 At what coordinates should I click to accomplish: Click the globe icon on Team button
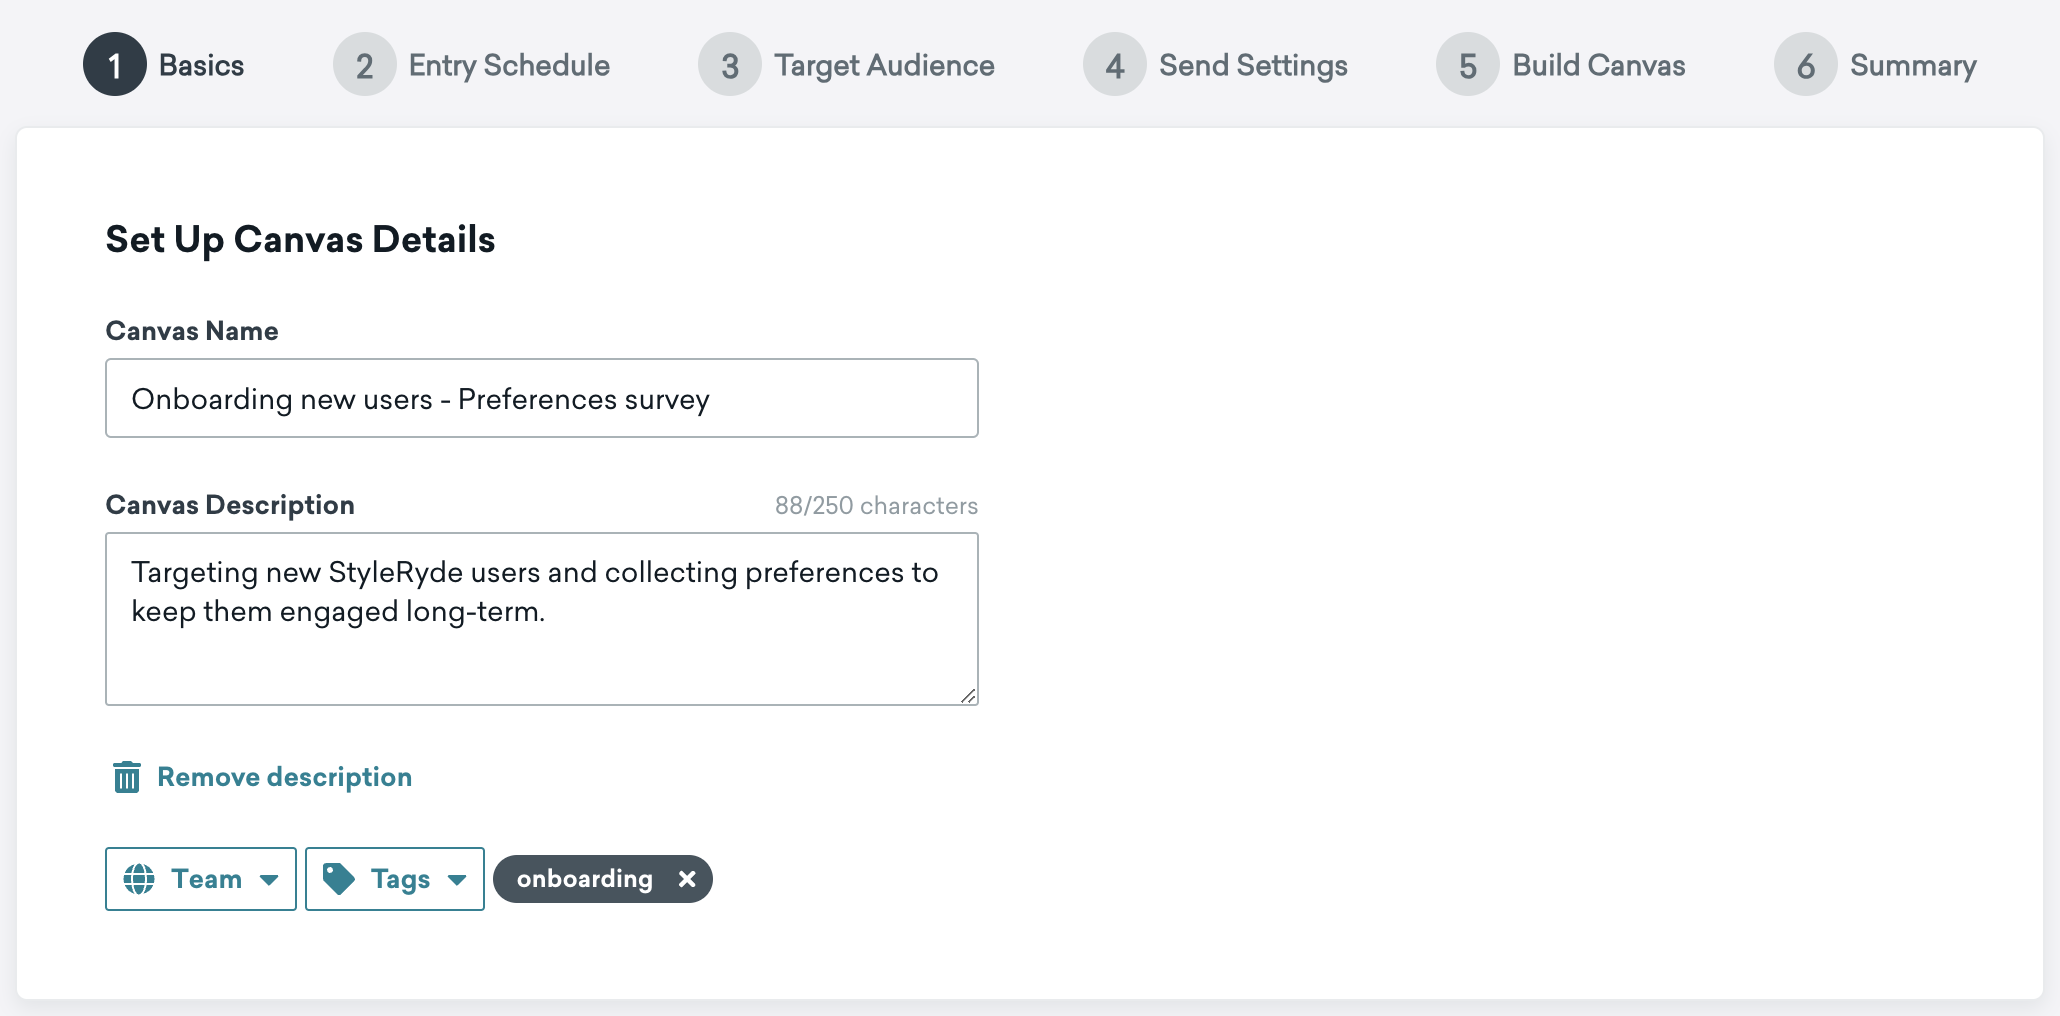coord(139,879)
